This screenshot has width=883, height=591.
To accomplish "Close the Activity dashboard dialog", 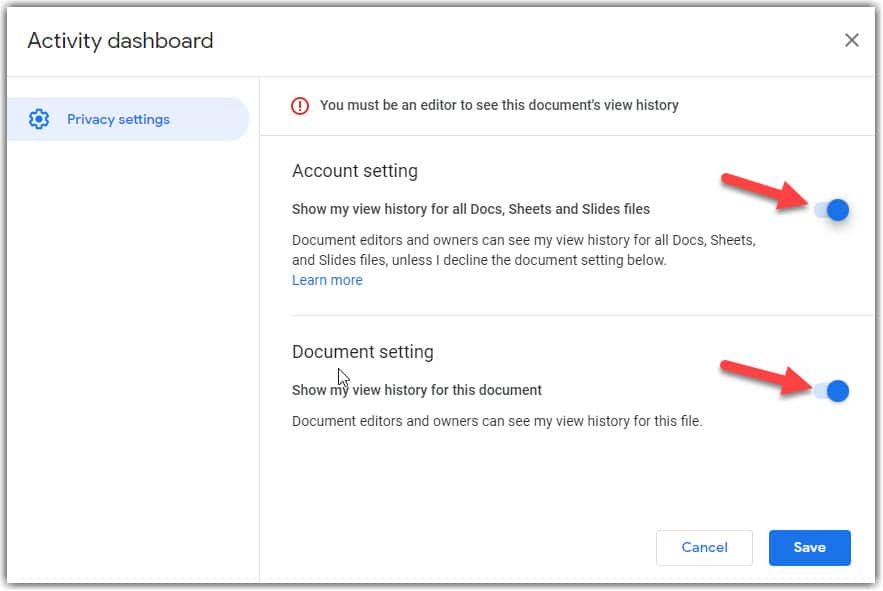I will [851, 40].
